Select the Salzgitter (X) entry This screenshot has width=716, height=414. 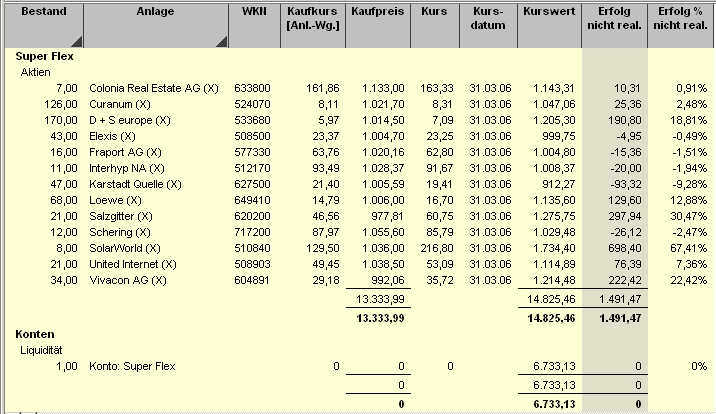click(121, 216)
